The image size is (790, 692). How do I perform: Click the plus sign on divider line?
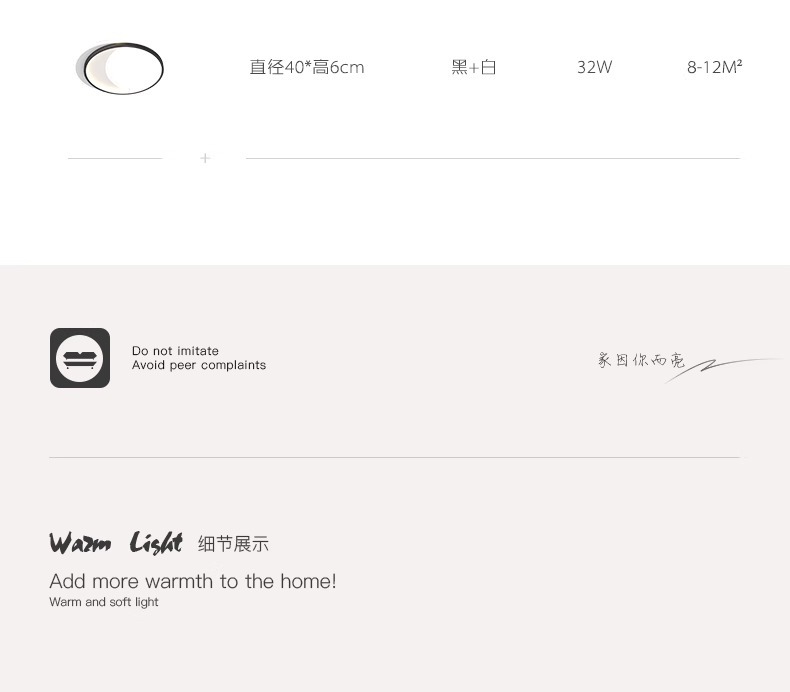pos(205,158)
